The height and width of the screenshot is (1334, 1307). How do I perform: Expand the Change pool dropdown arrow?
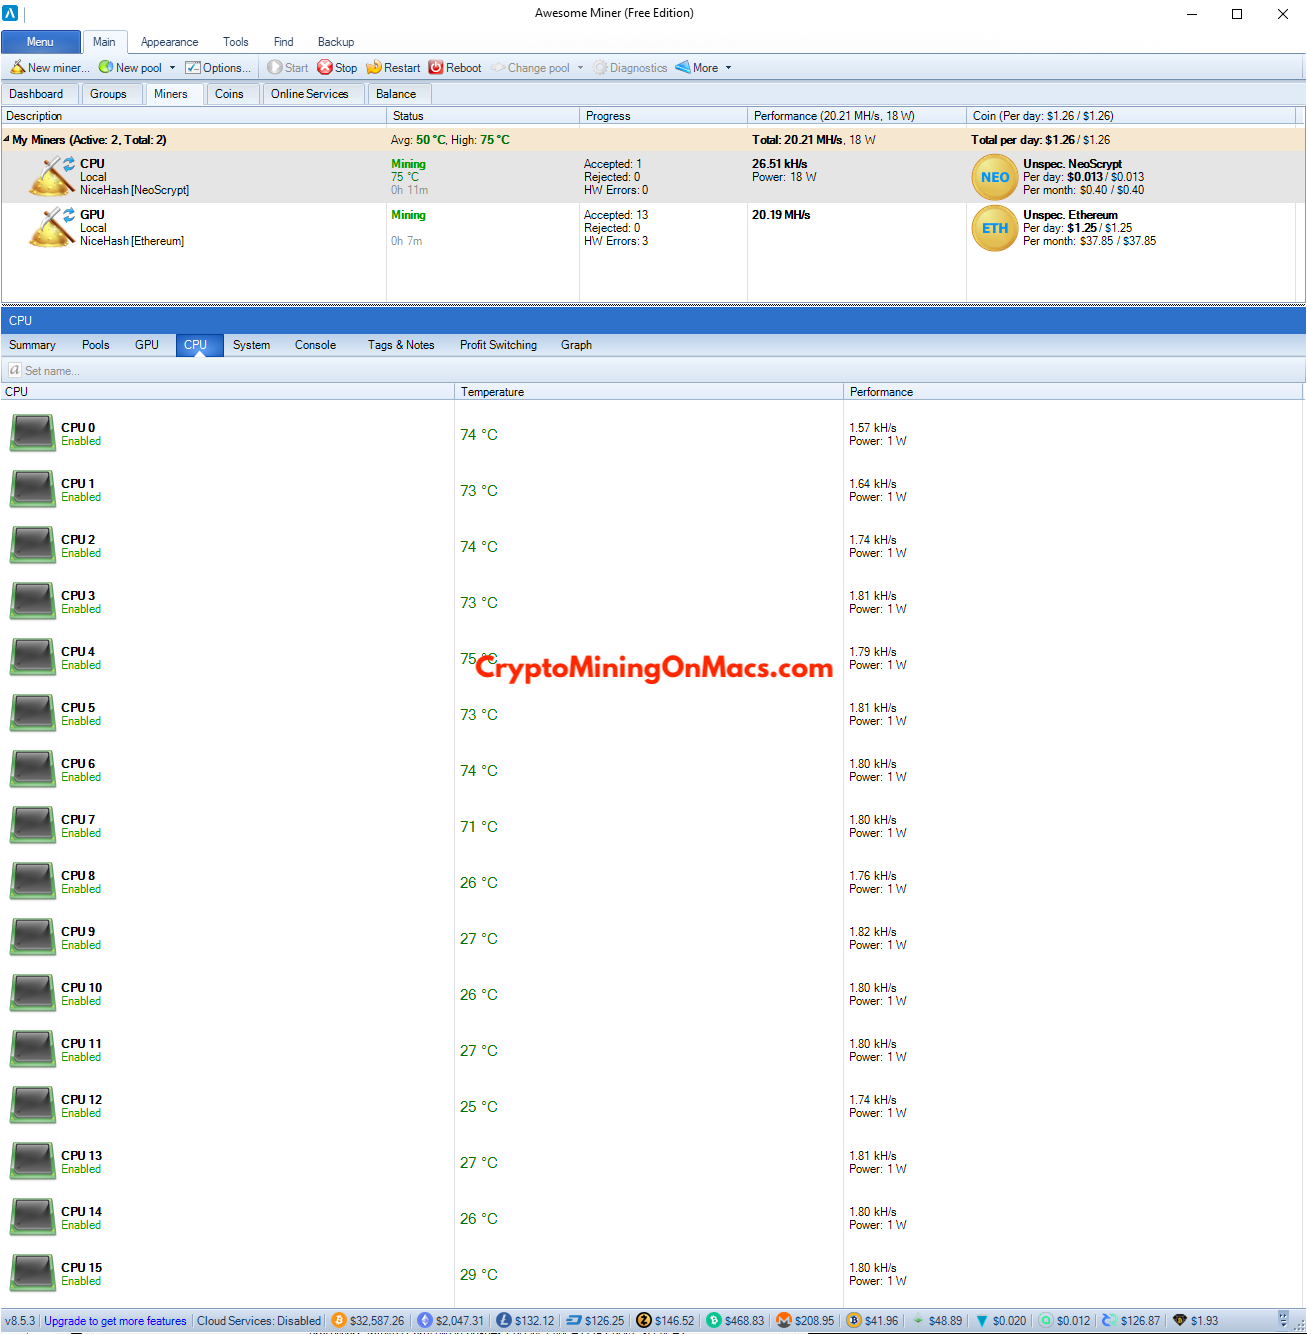(580, 68)
